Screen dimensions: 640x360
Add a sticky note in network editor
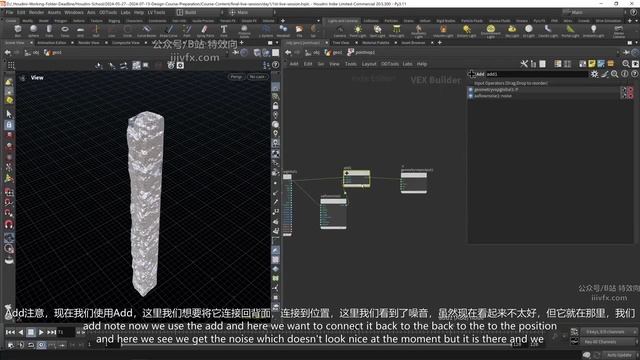(591, 64)
